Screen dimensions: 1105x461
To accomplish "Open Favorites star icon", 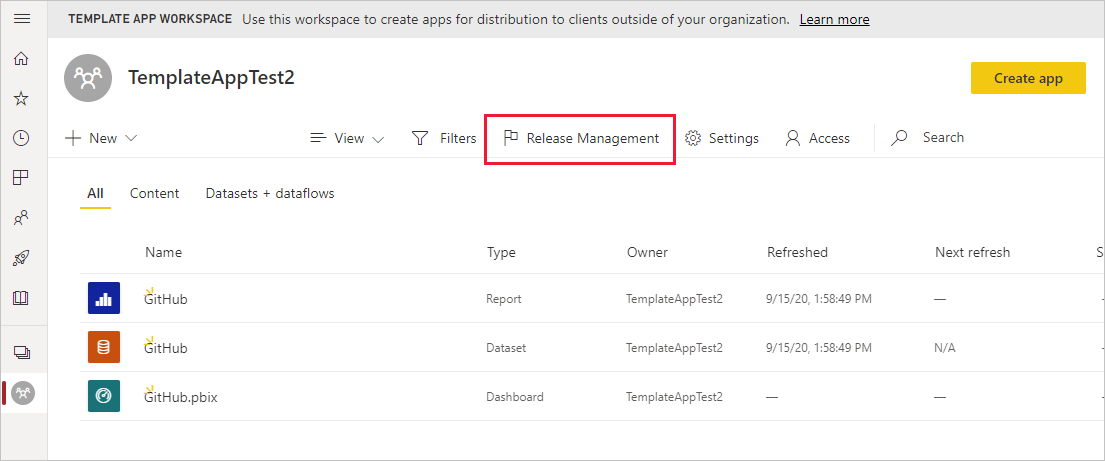I will (22, 98).
